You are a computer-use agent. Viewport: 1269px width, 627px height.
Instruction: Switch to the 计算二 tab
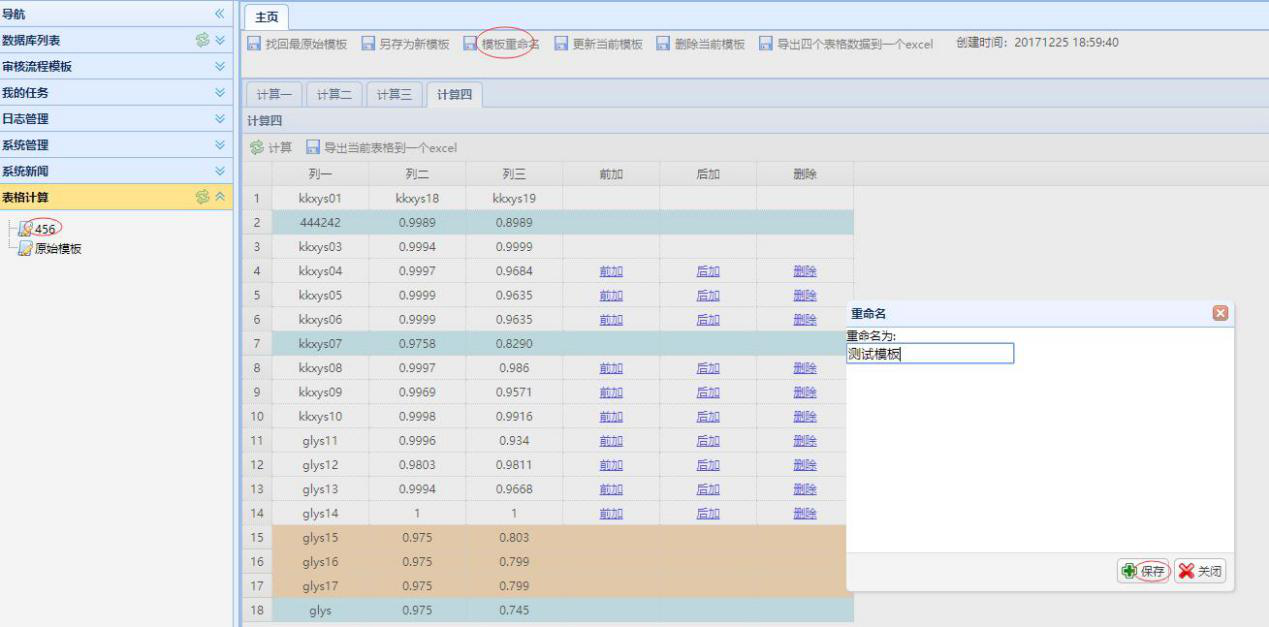coord(334,95)
